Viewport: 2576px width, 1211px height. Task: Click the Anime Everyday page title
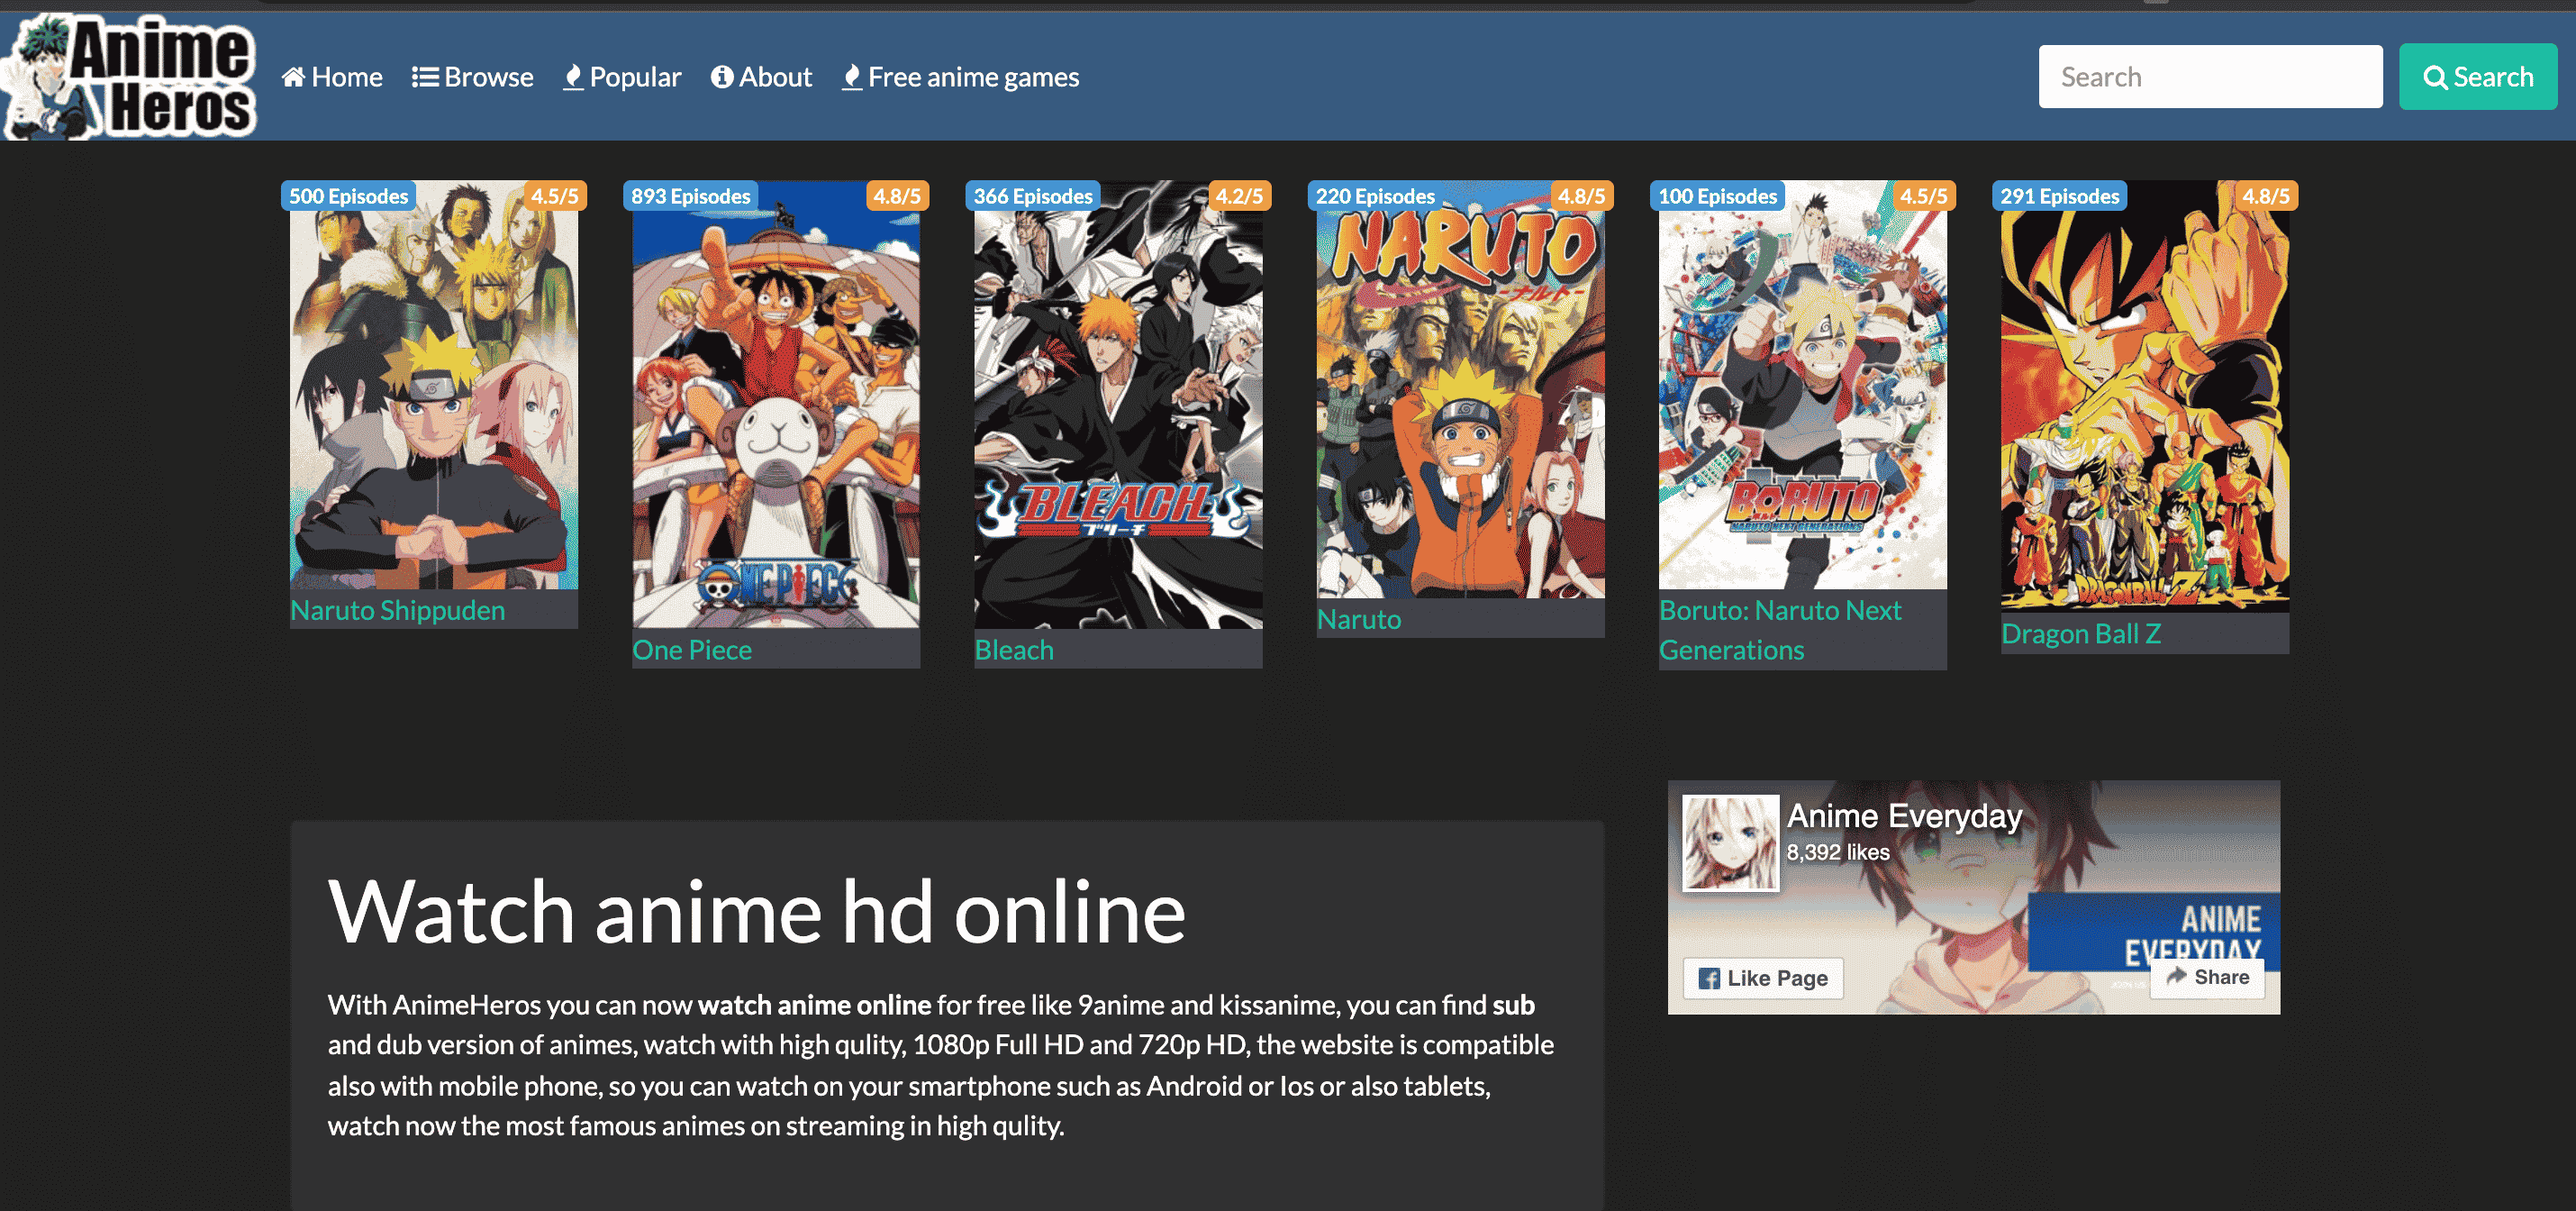tap(1904, 816)
